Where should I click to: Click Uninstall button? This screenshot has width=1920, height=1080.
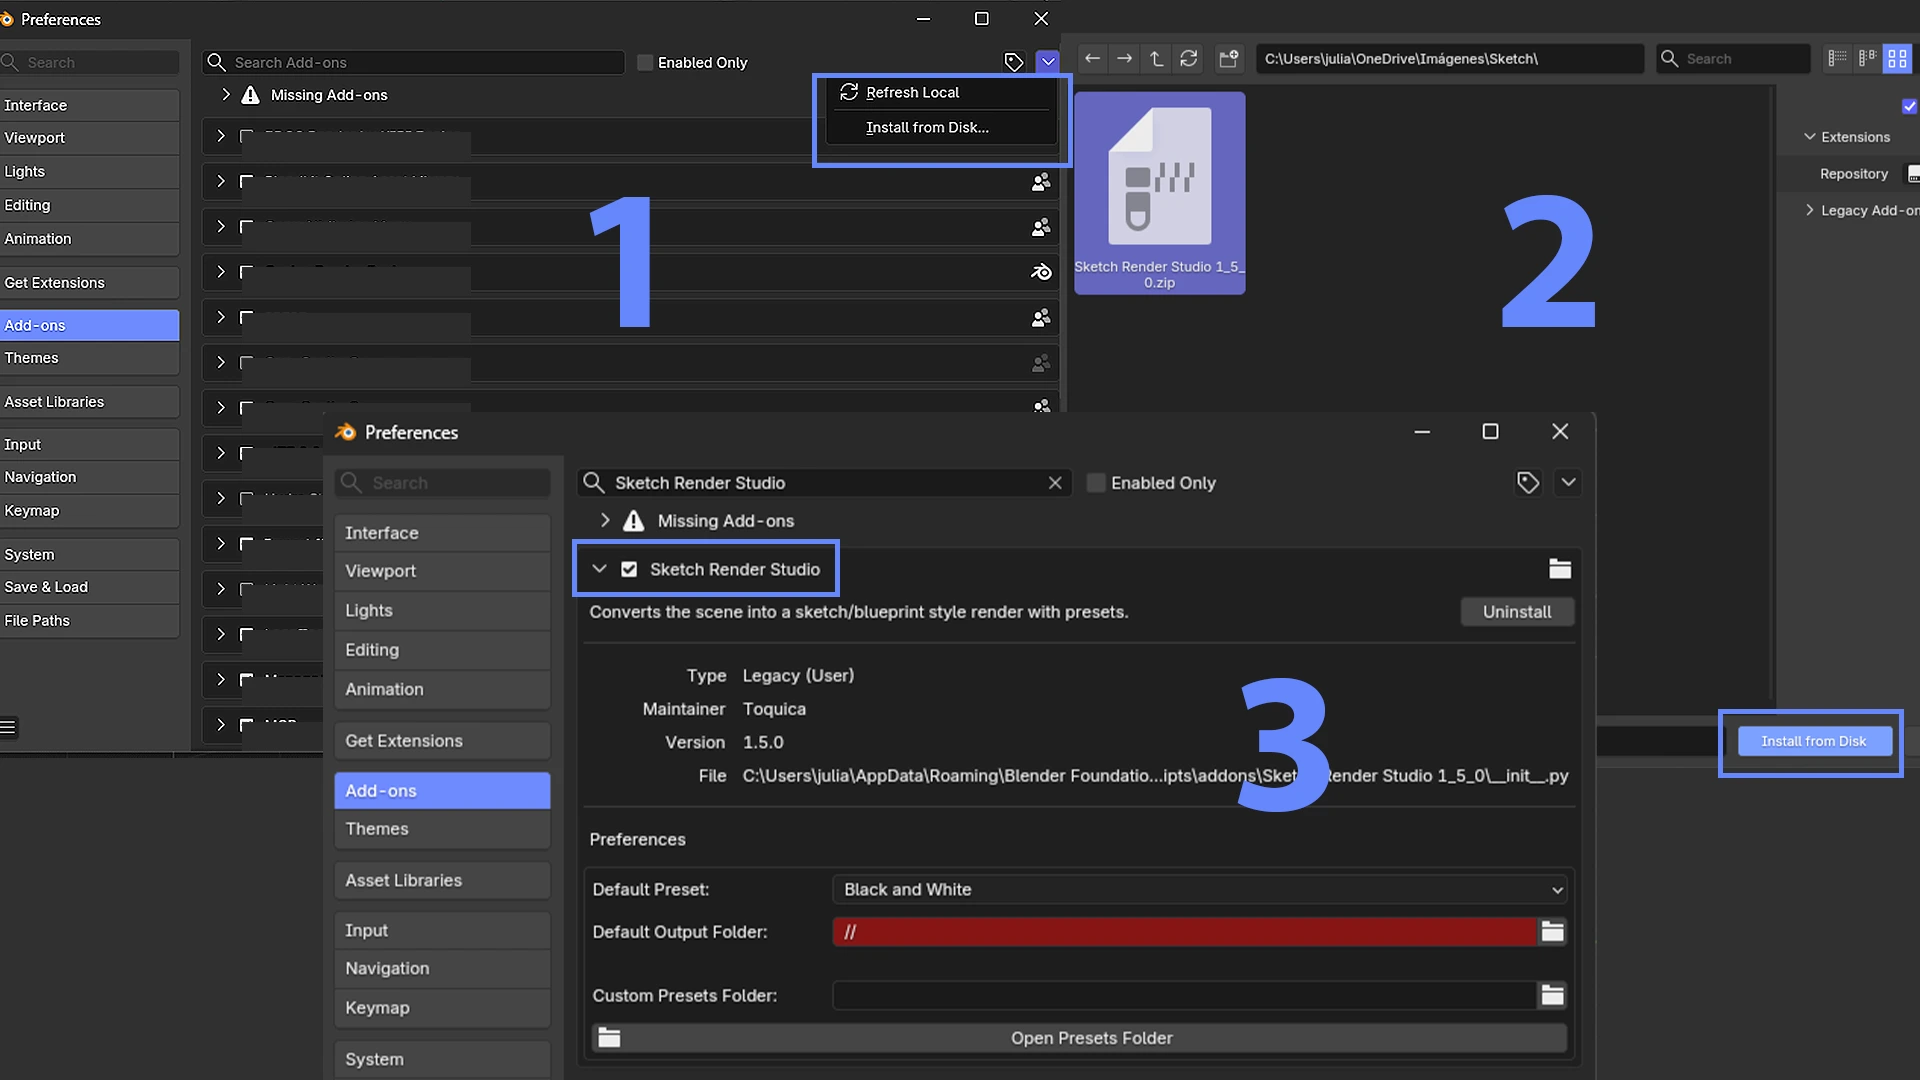[1517, 612]
